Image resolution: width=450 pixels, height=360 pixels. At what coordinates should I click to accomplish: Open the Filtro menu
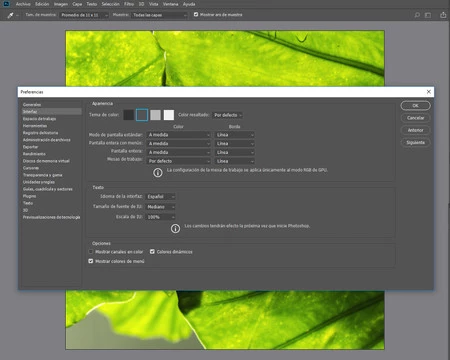(129, 4)
